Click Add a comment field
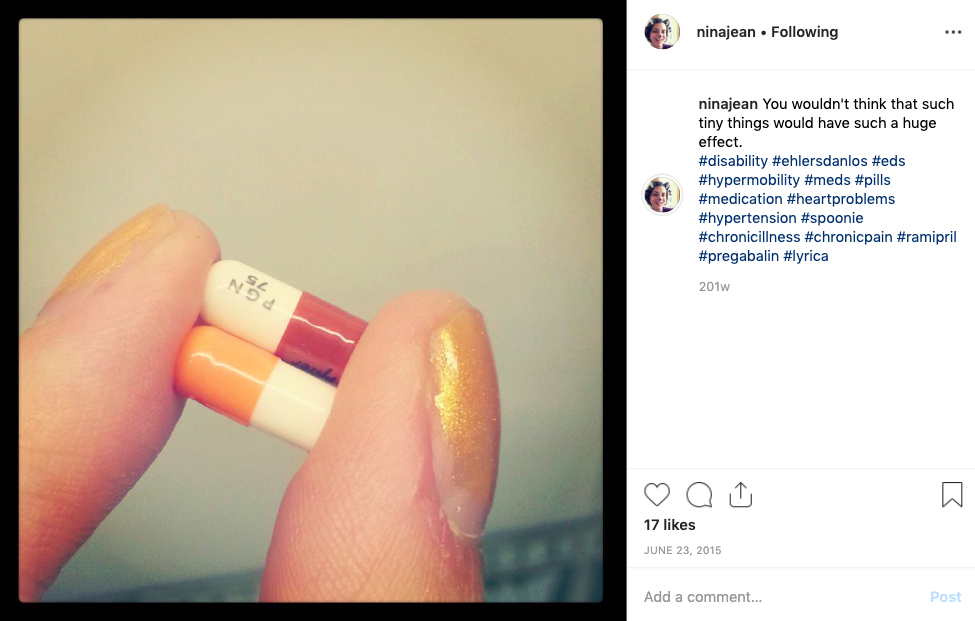 pyautogui.click(x=777, y=597)
